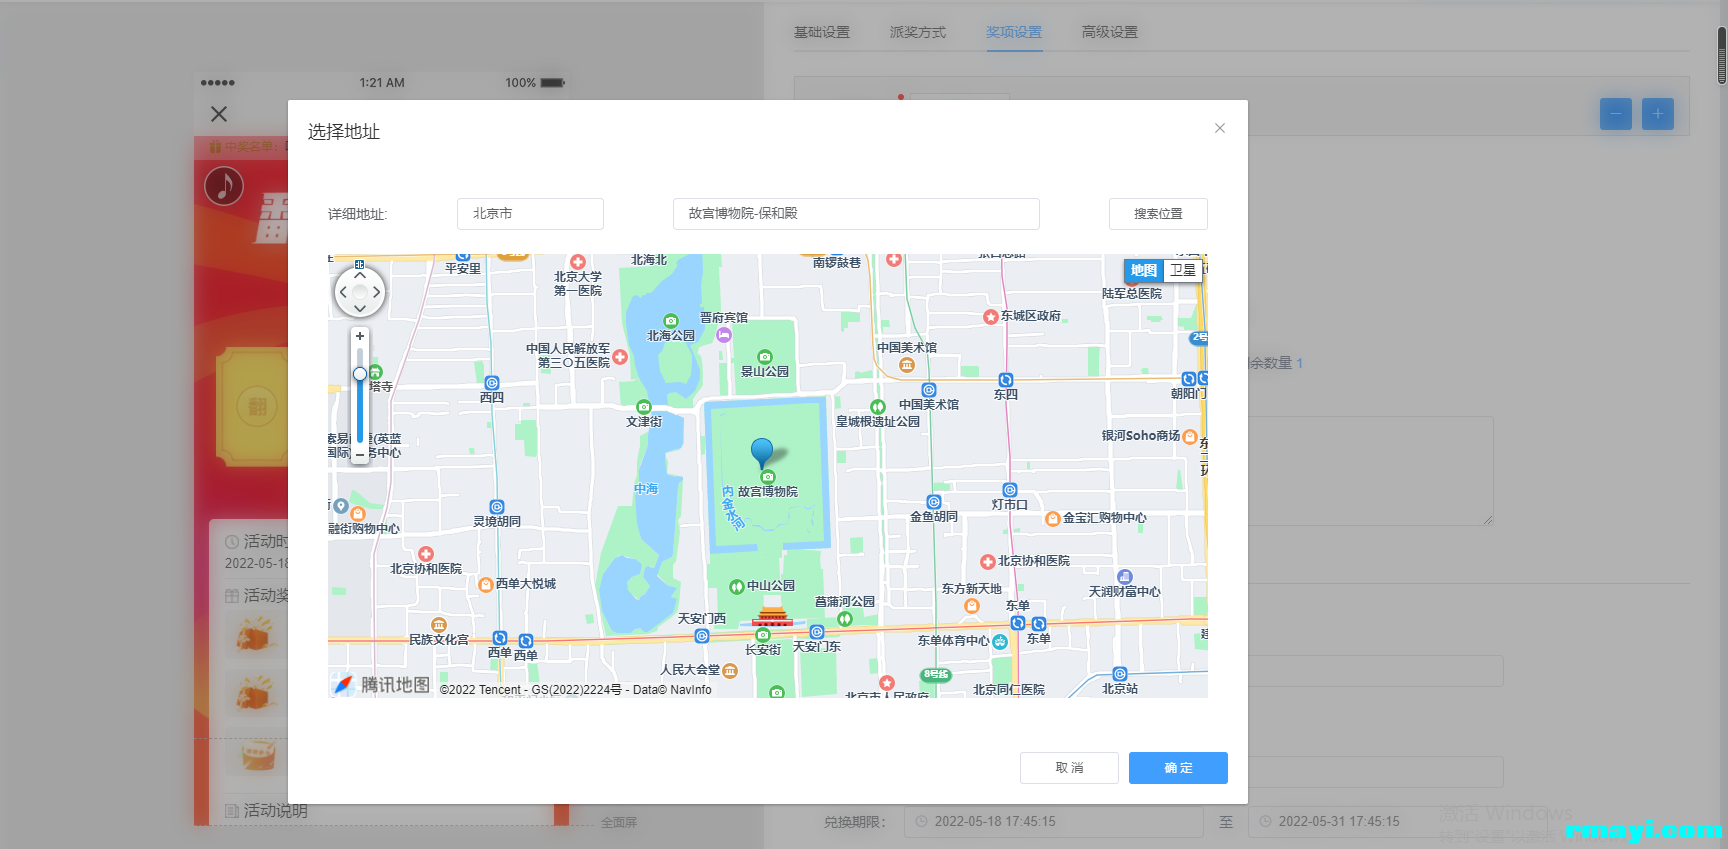Screen dimensions: 1728x849
Task: Pan map down with navigation arrow
Action: tap(360, 309)
